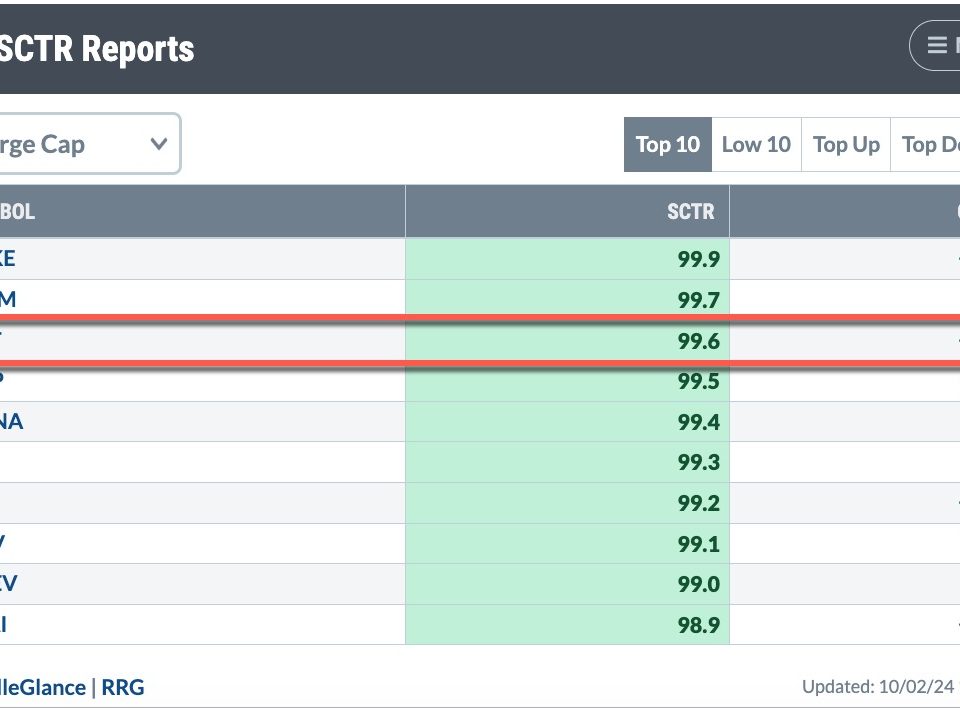Open the CandleGlance link
Screen dimensions: 960x712
pyautogui.click(x=42, y=687)
